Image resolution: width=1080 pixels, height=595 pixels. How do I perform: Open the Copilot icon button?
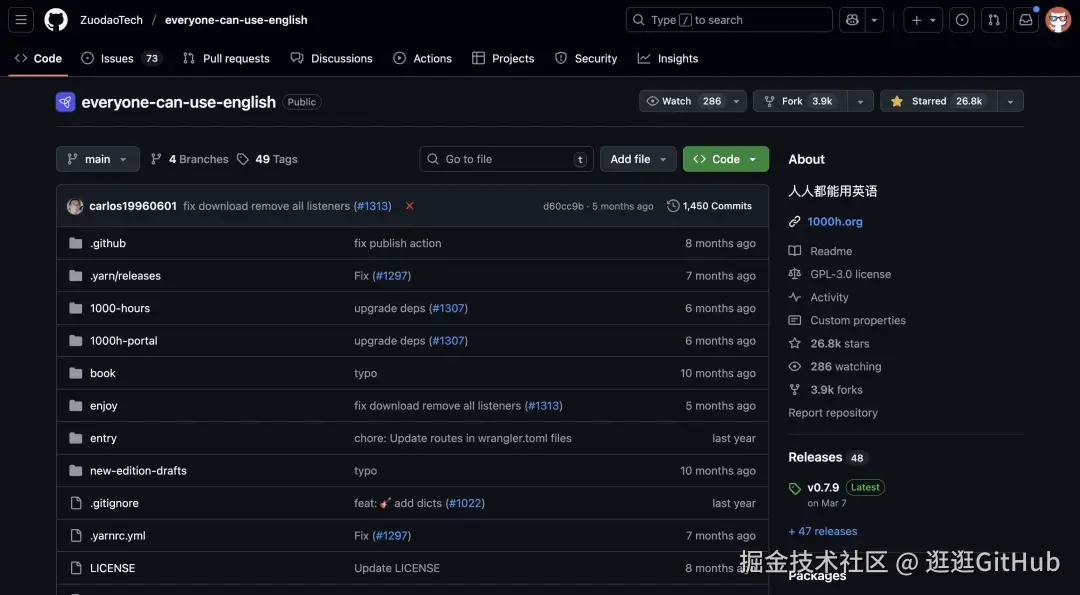pyautogui.click(x=852, y=20)
